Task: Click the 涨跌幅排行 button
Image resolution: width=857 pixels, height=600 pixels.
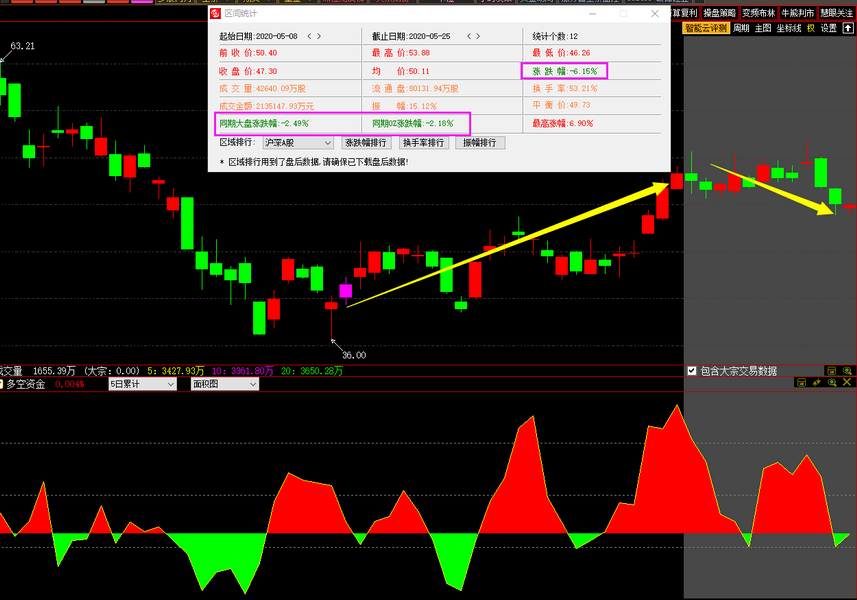Action: [x=365, y=143]
